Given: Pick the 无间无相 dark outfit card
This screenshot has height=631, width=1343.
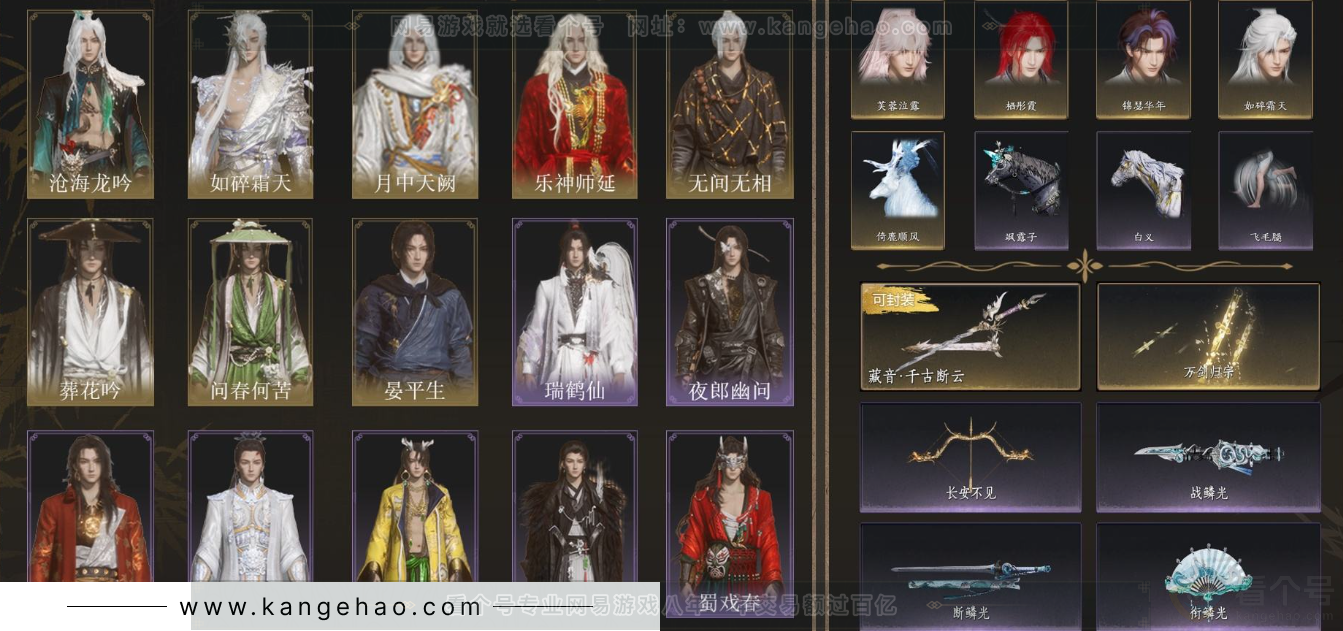Looking at the screenshot, I should pyautogui.click(x=730, y=105).
